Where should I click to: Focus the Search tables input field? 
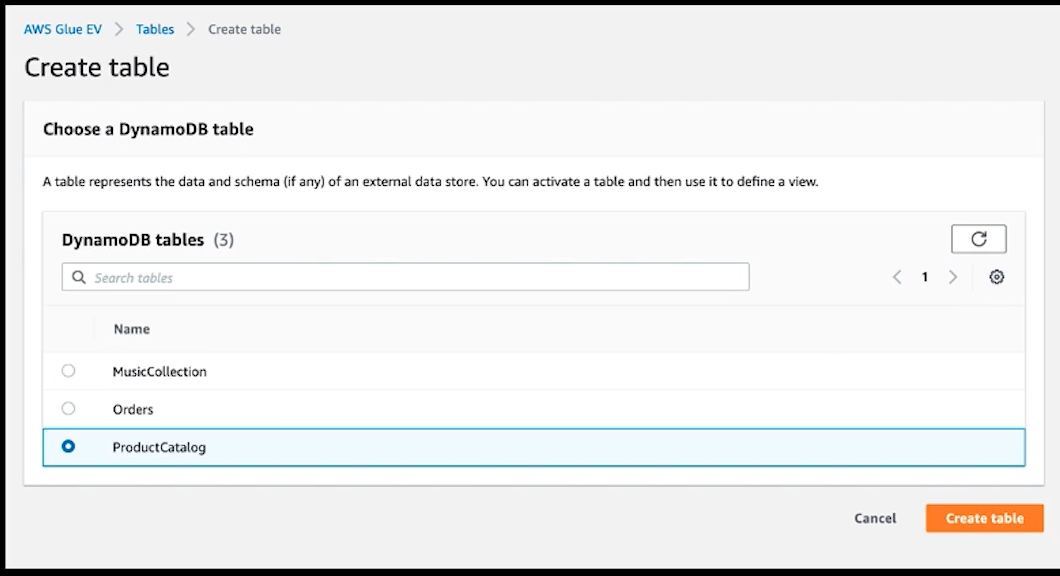(405, 277)
